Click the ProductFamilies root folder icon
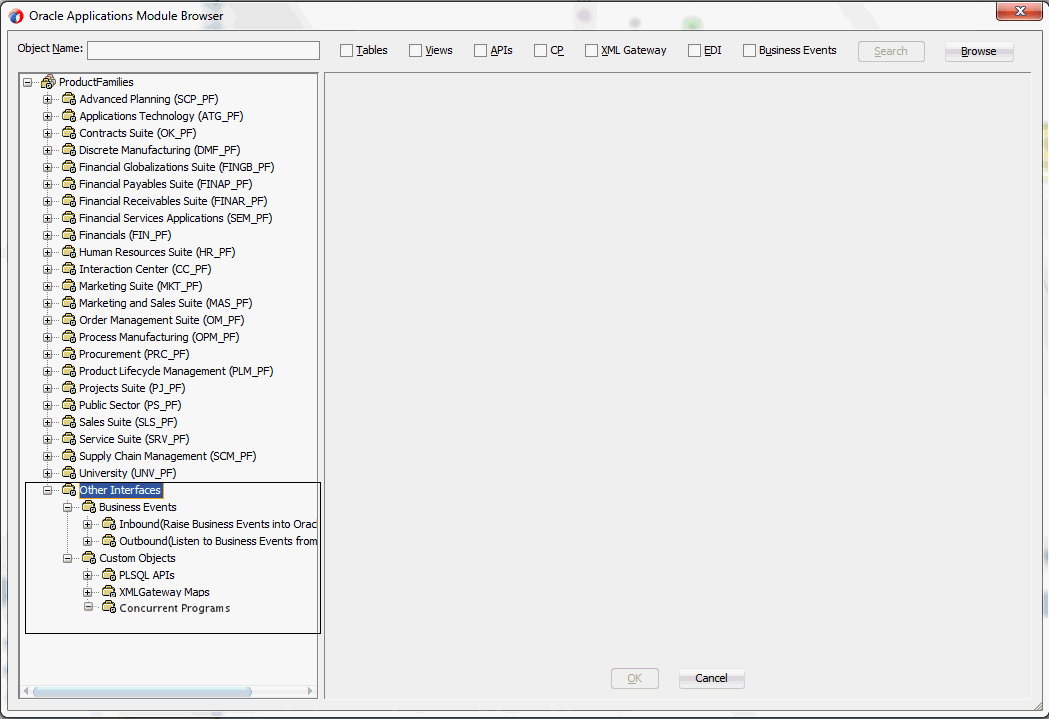This screenshot has width=1049, height=719. (48, 82)
